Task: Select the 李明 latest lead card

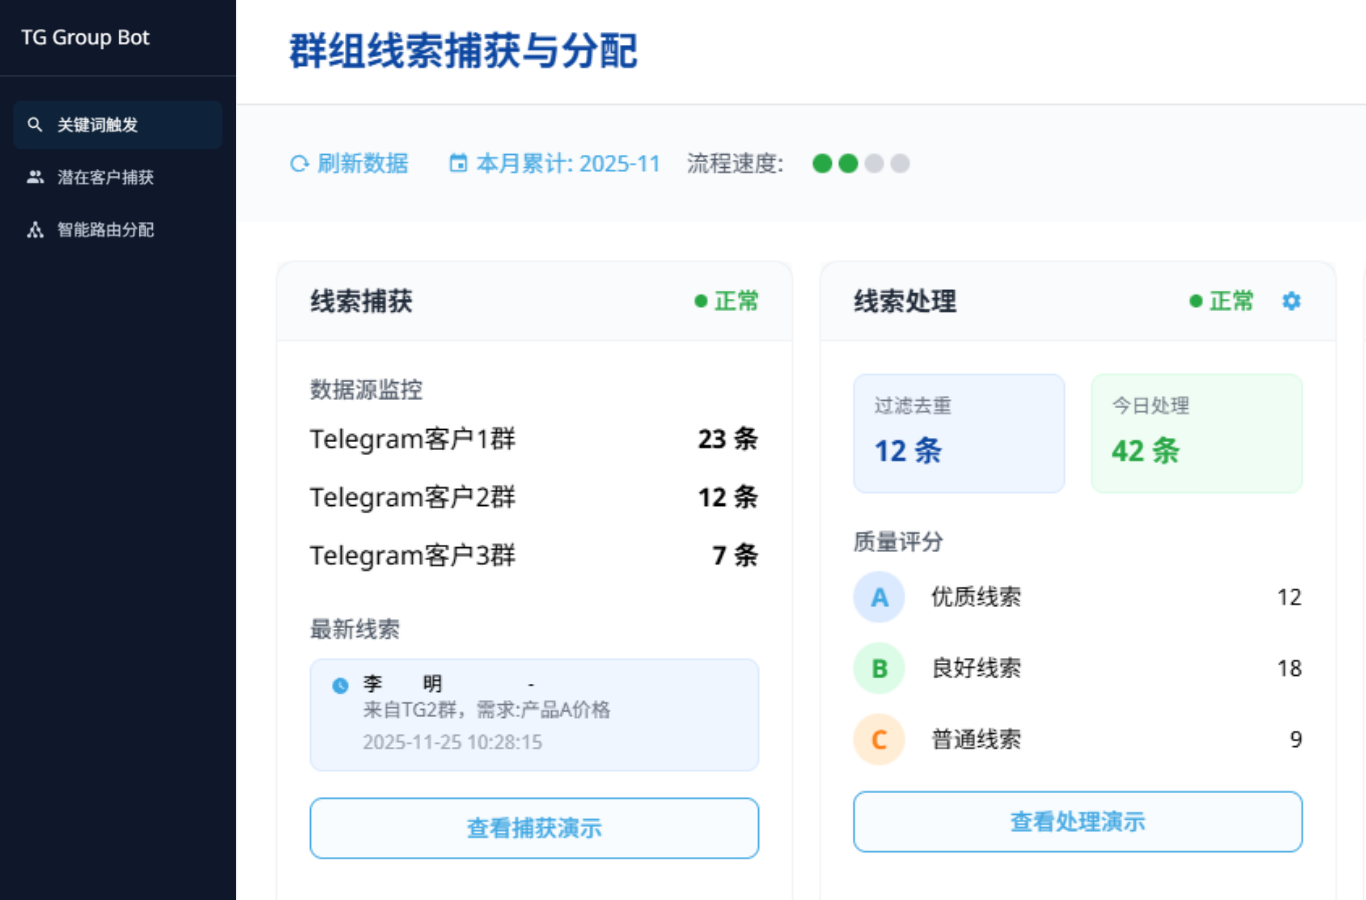Action: click(534, 713)
